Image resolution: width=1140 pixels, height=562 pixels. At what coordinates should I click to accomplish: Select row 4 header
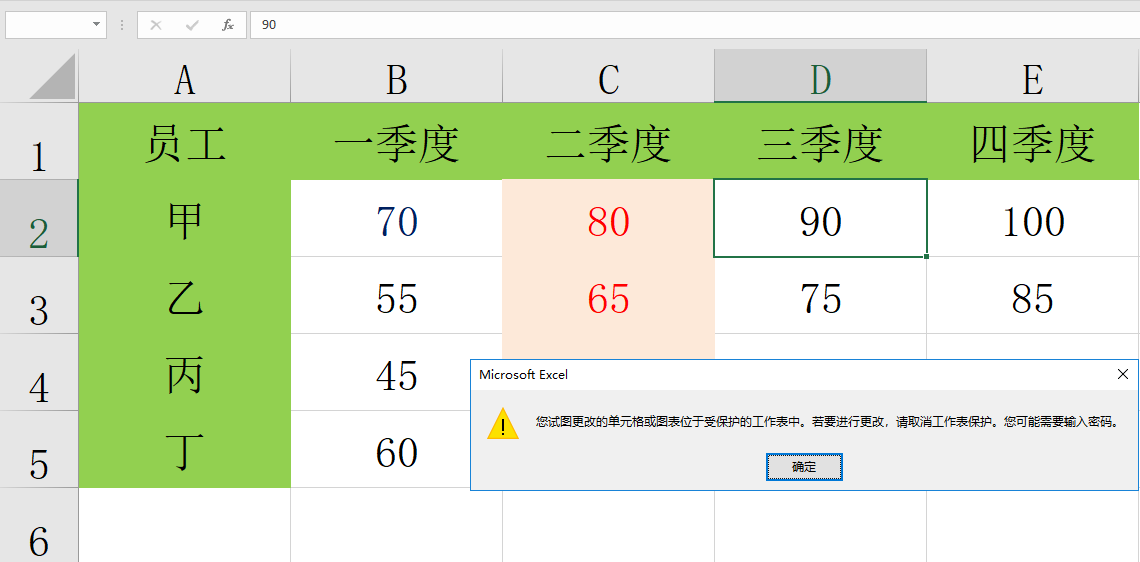39,372
